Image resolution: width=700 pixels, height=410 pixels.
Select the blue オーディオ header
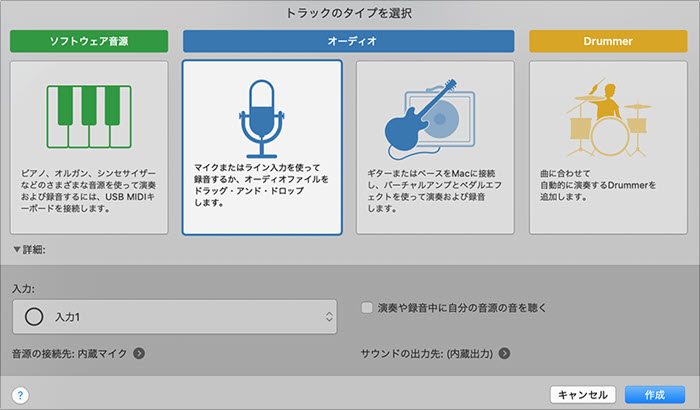coord(348,41)
